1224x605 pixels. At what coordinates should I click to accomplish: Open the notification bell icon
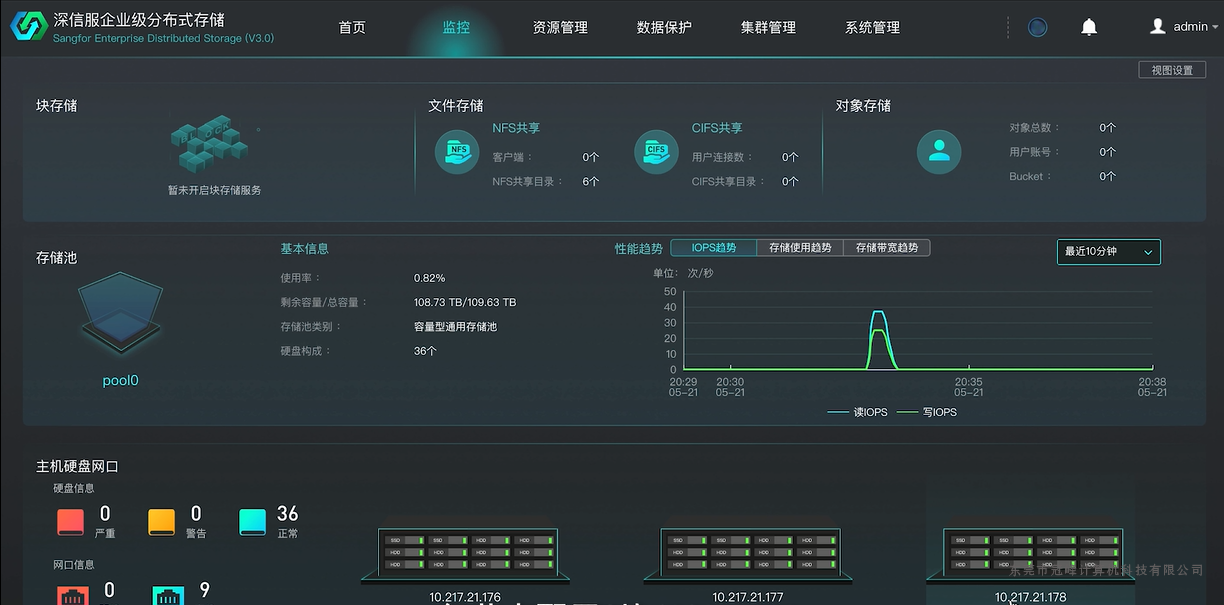pos(1089,27)
